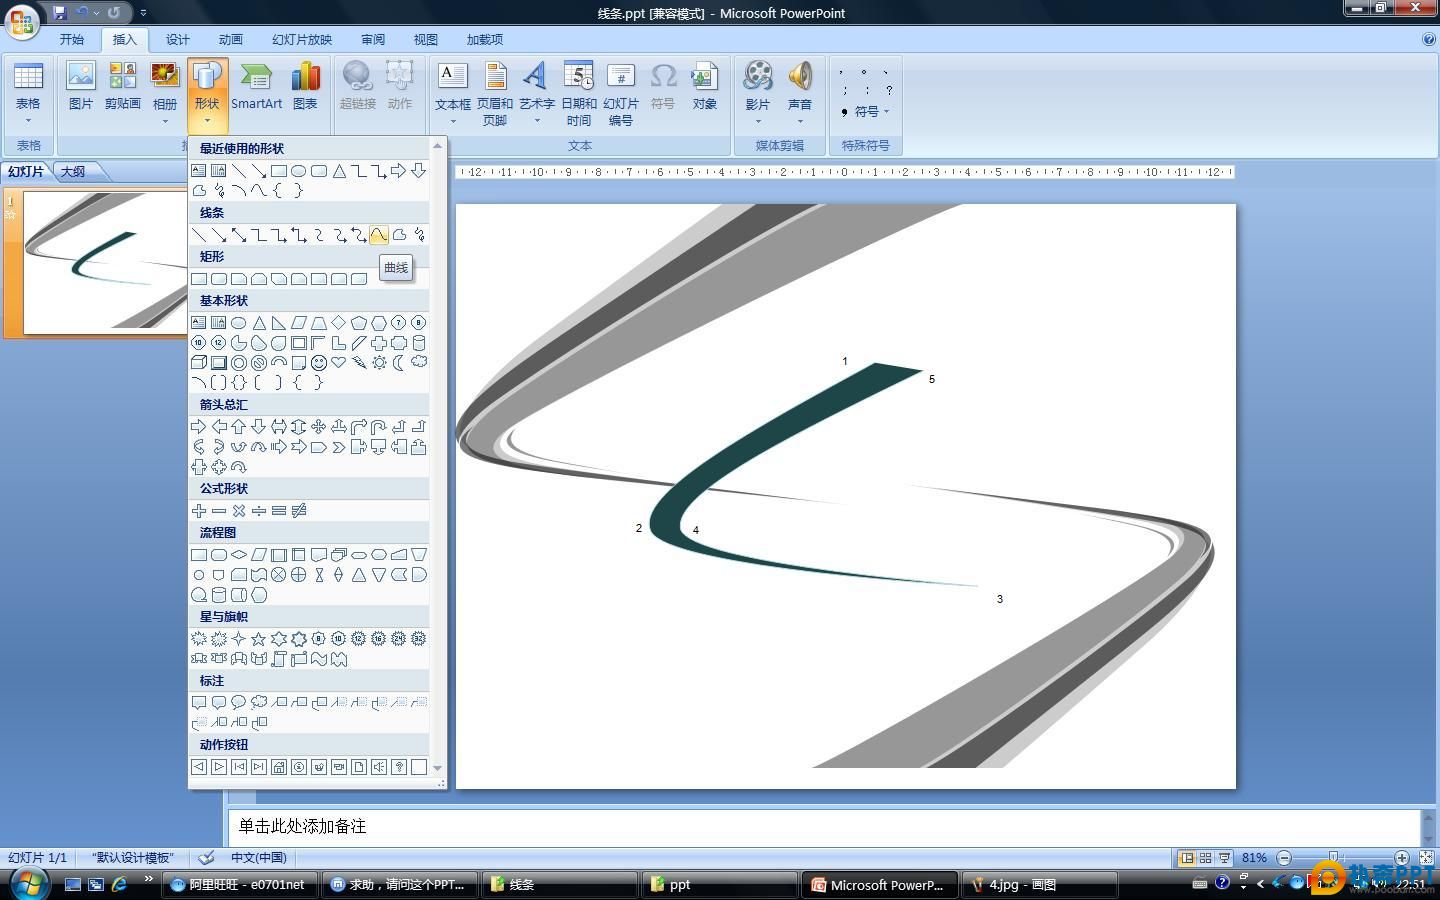The image size is (1440, 900).
Task: Select the wave banner shape
Action: (318, 659)
